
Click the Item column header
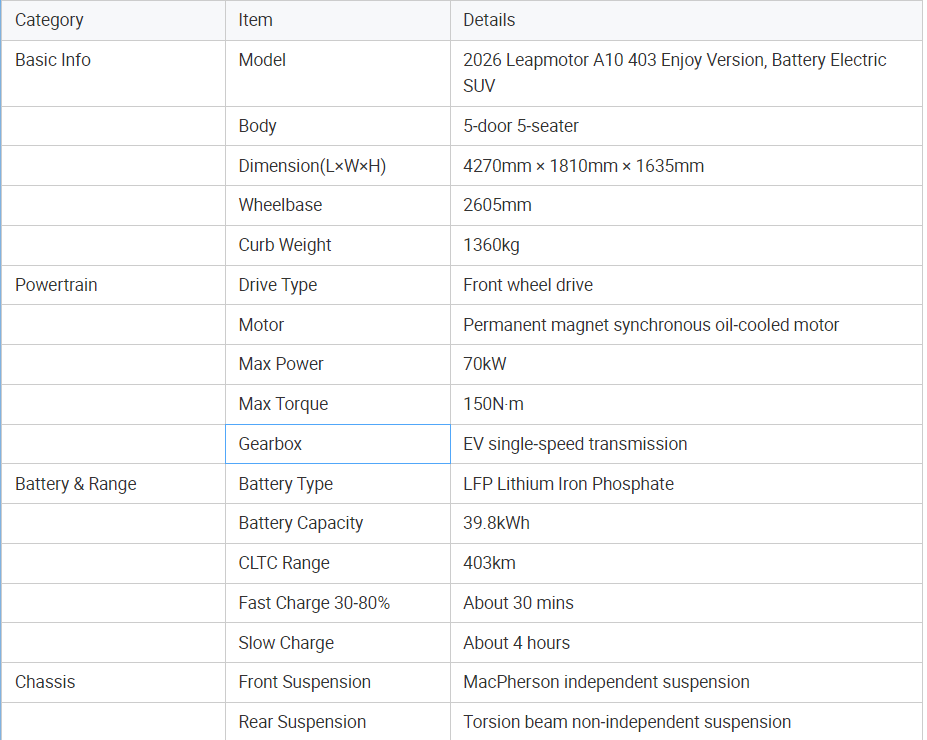pyautogui.click(x=338, y=20)
